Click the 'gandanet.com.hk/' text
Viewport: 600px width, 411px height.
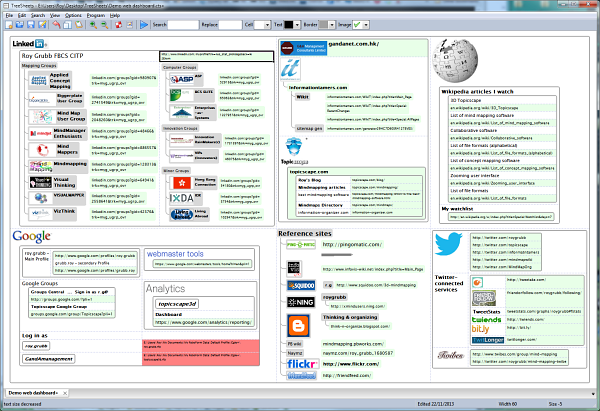[354, 44]
